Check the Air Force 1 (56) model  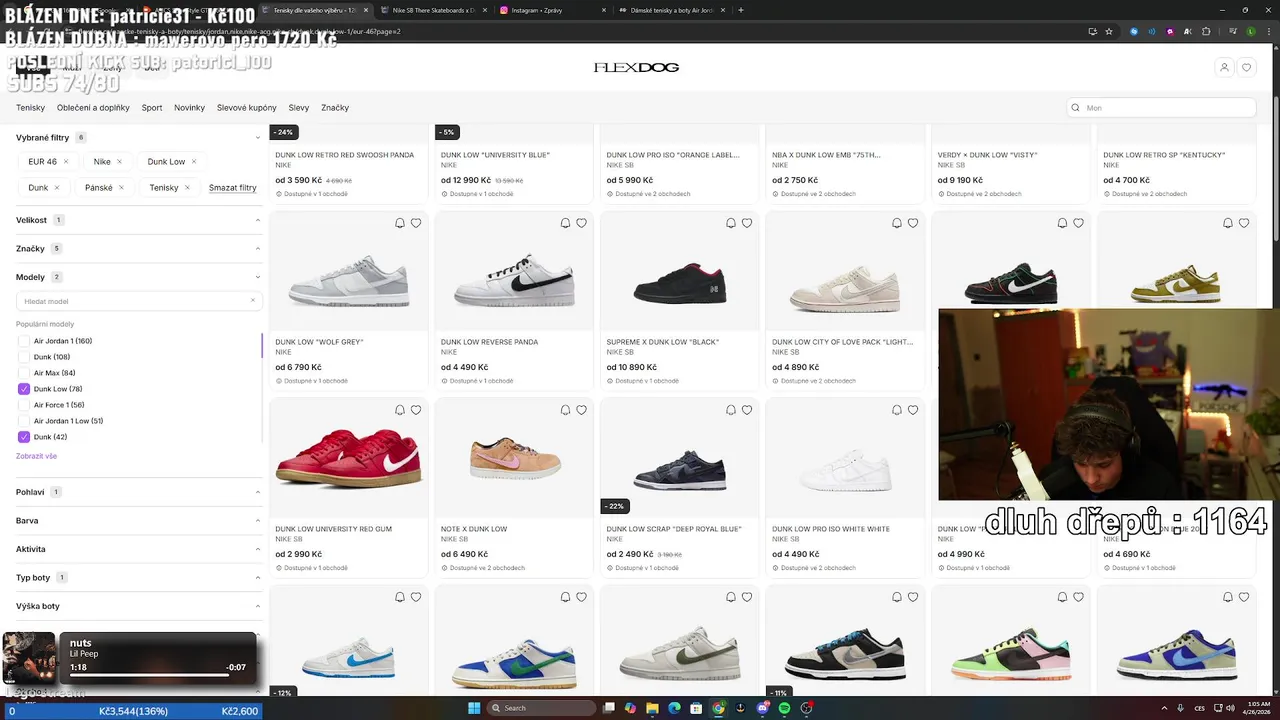[x=24, y=405]
